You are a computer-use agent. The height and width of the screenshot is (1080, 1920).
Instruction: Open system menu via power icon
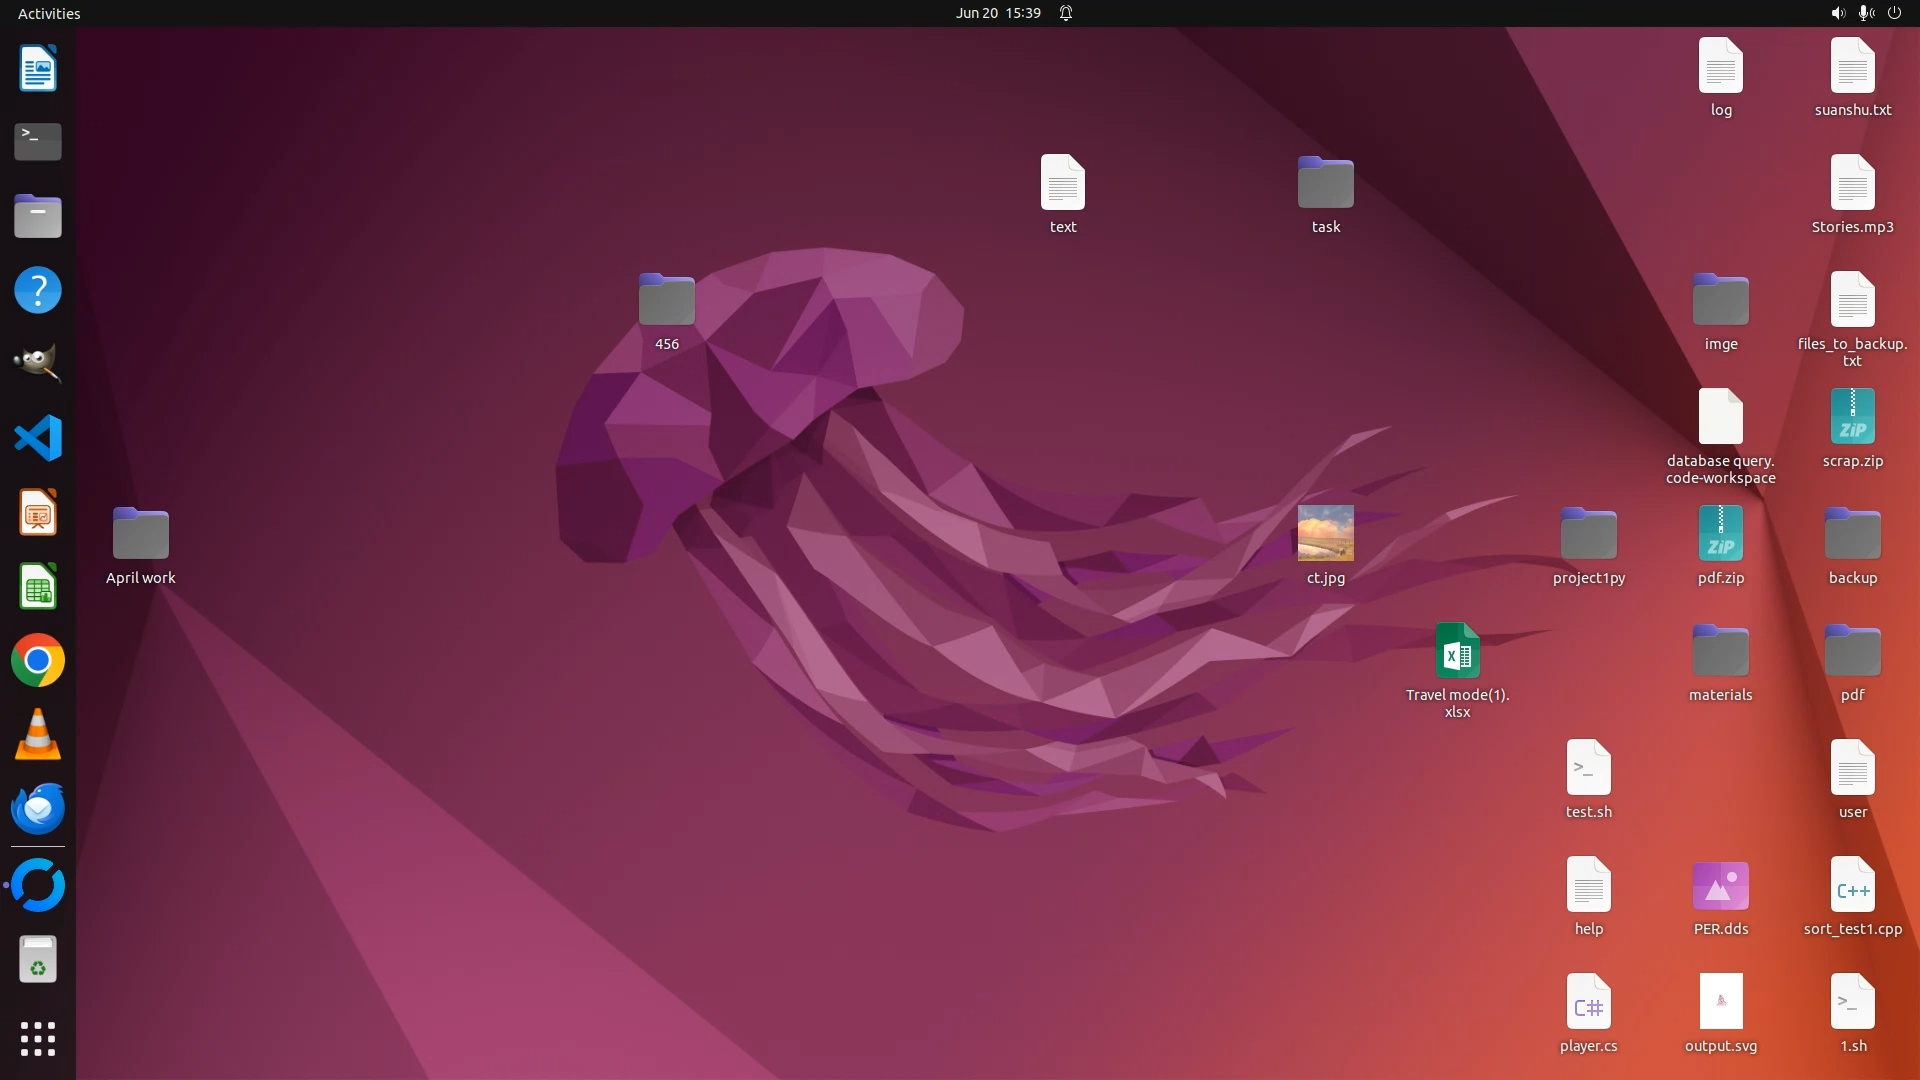[x=1894, y=13]
